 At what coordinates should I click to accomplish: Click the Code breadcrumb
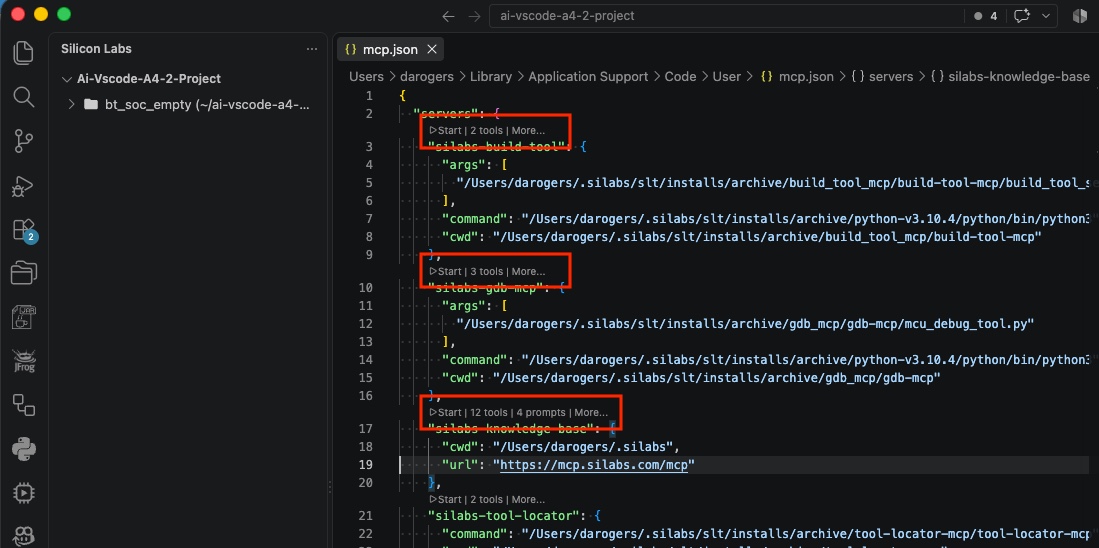(681, 76)
